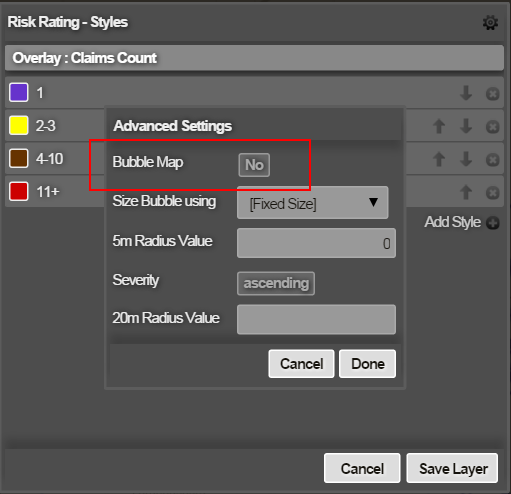Move style 2-3 up

pos(439,126)
